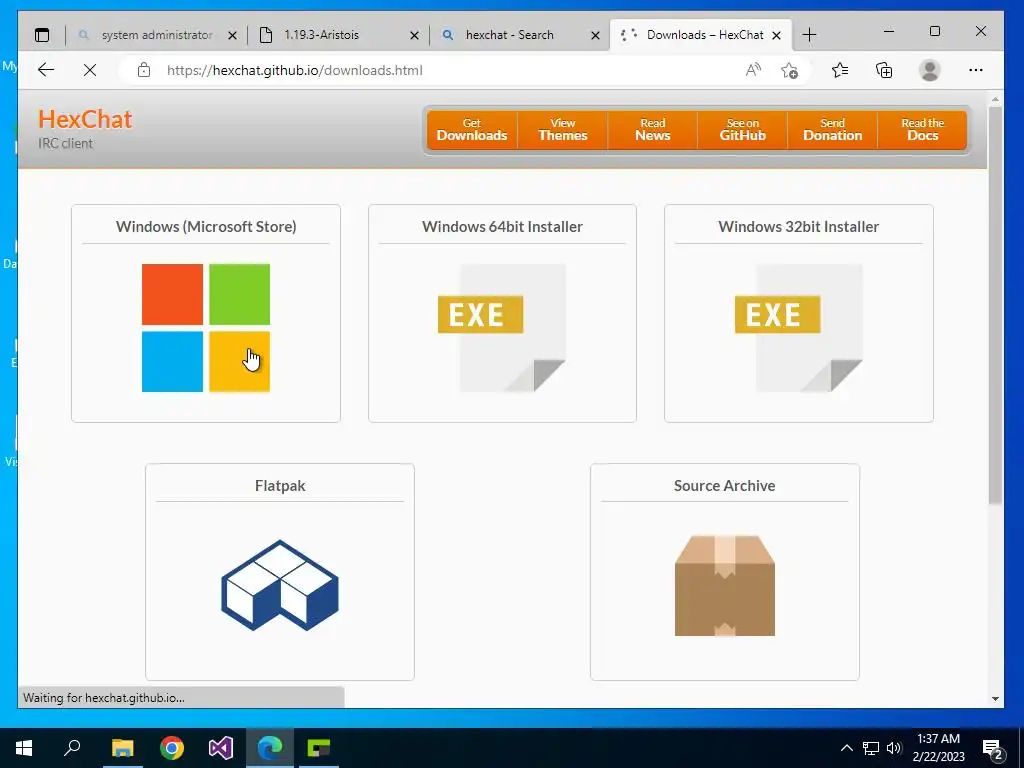
Task: Close the Downloads – HexChat tab
Action: pos(776,35)
